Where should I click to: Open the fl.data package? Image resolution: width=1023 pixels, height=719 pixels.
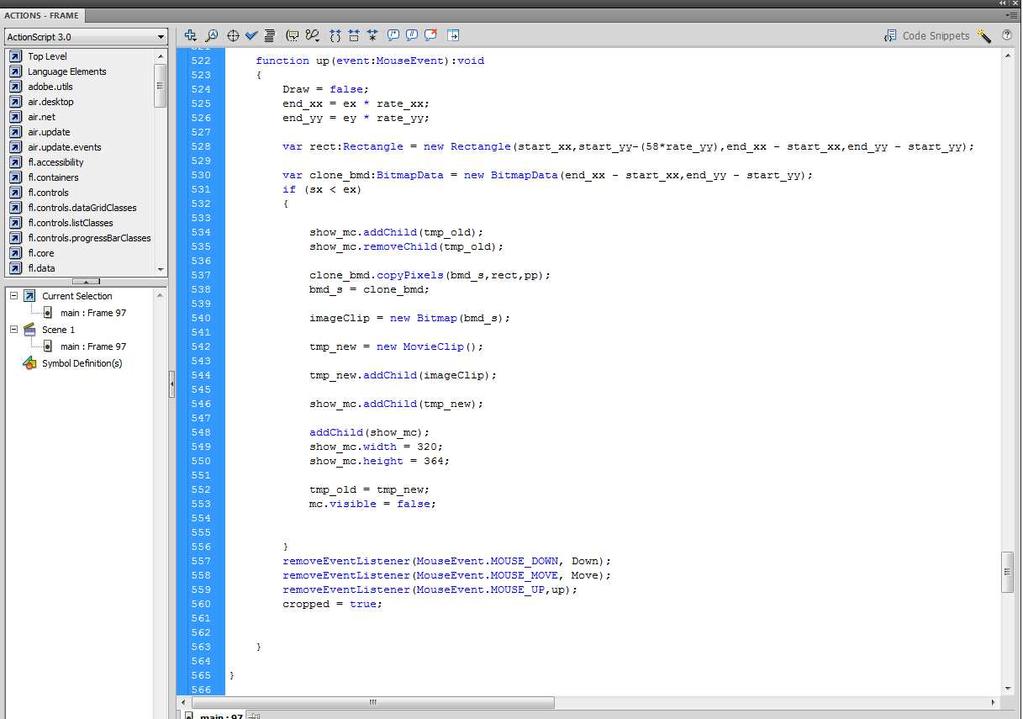coord(41,268)
